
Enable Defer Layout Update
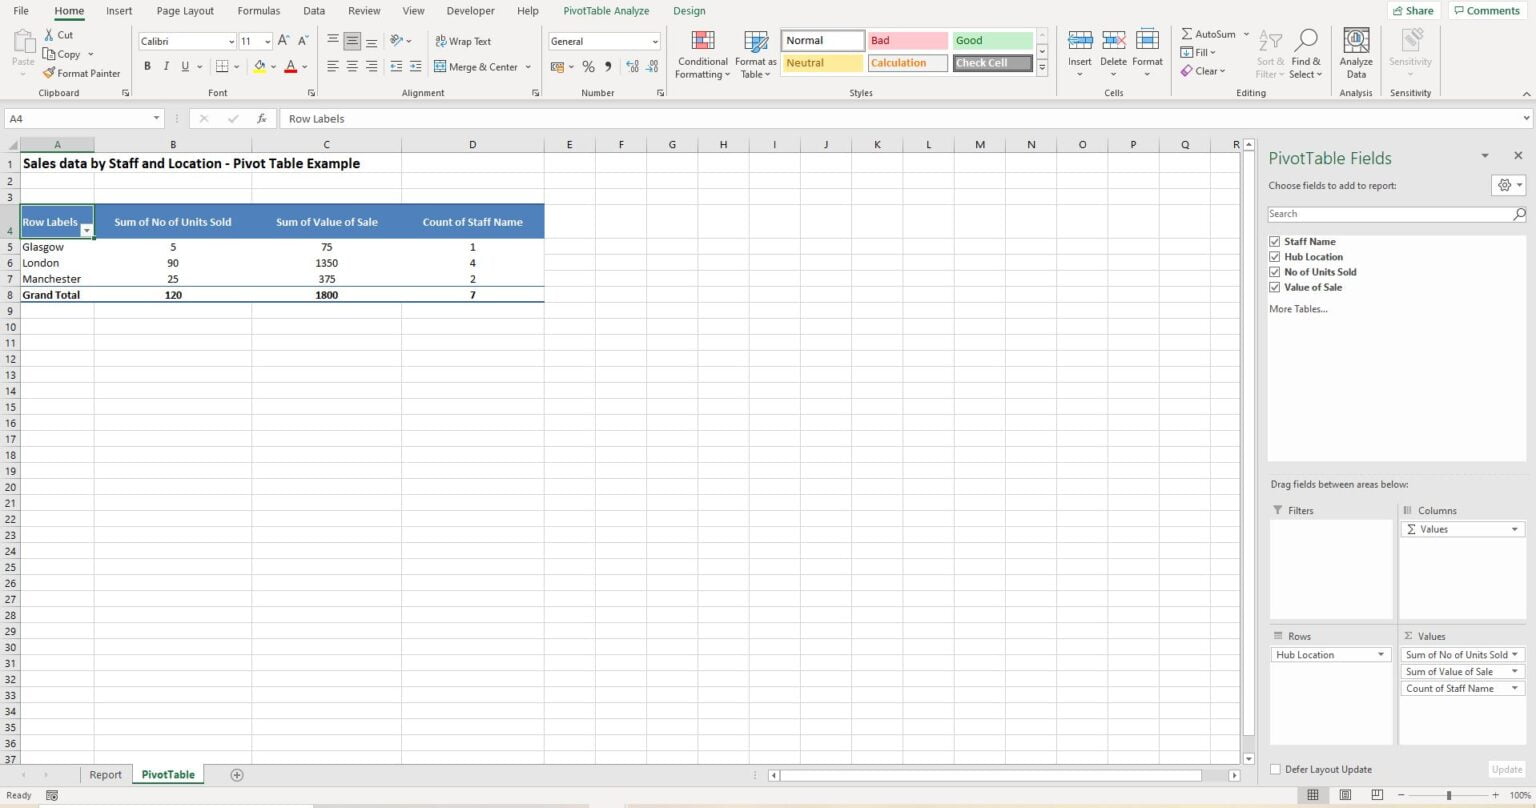tap(1275, 769)
